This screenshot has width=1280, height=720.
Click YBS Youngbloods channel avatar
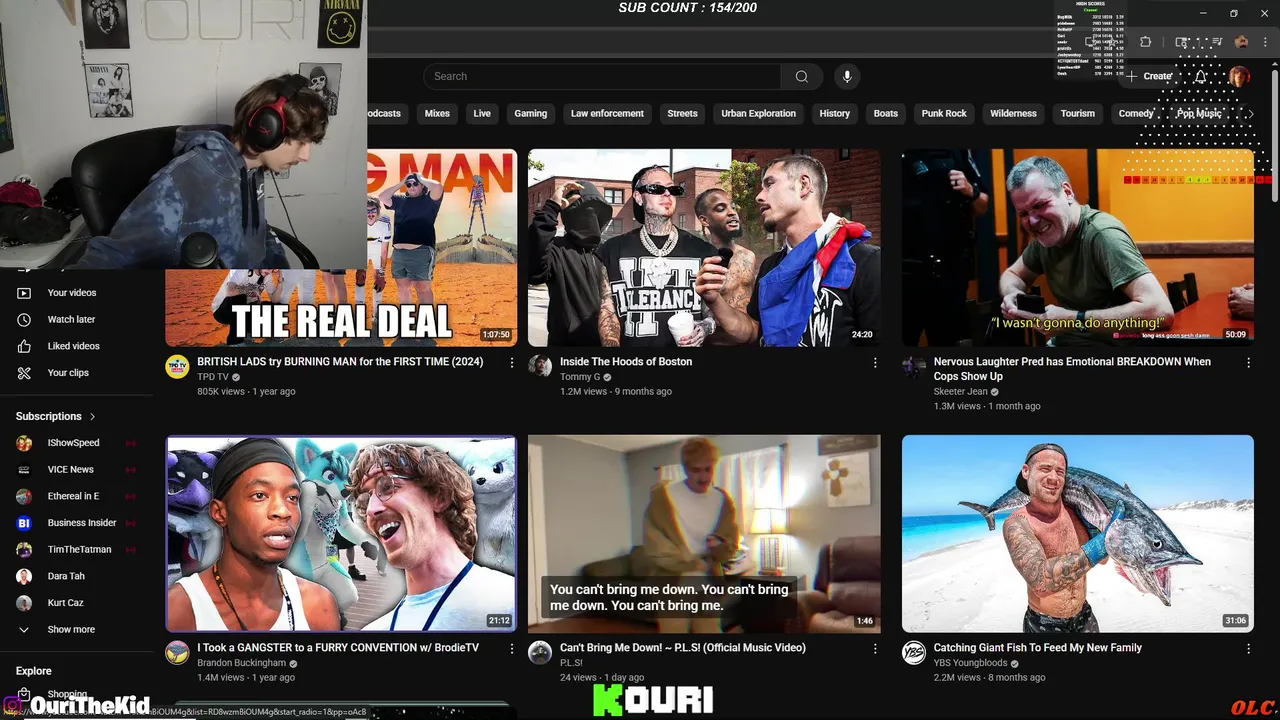[x=914, y=653]
